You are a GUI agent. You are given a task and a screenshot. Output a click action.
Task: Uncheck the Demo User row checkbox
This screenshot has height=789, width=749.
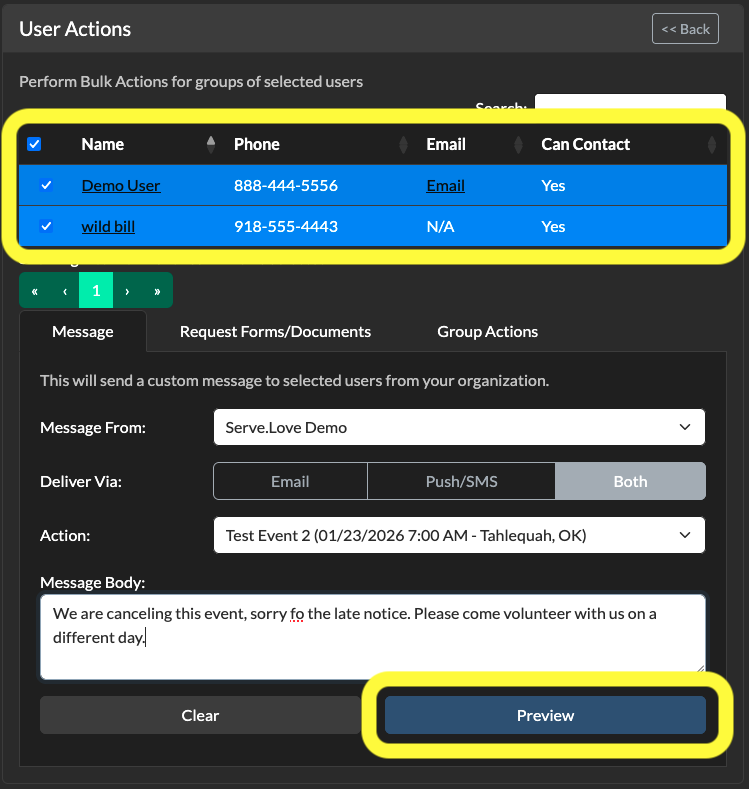[x=46, y=185]
